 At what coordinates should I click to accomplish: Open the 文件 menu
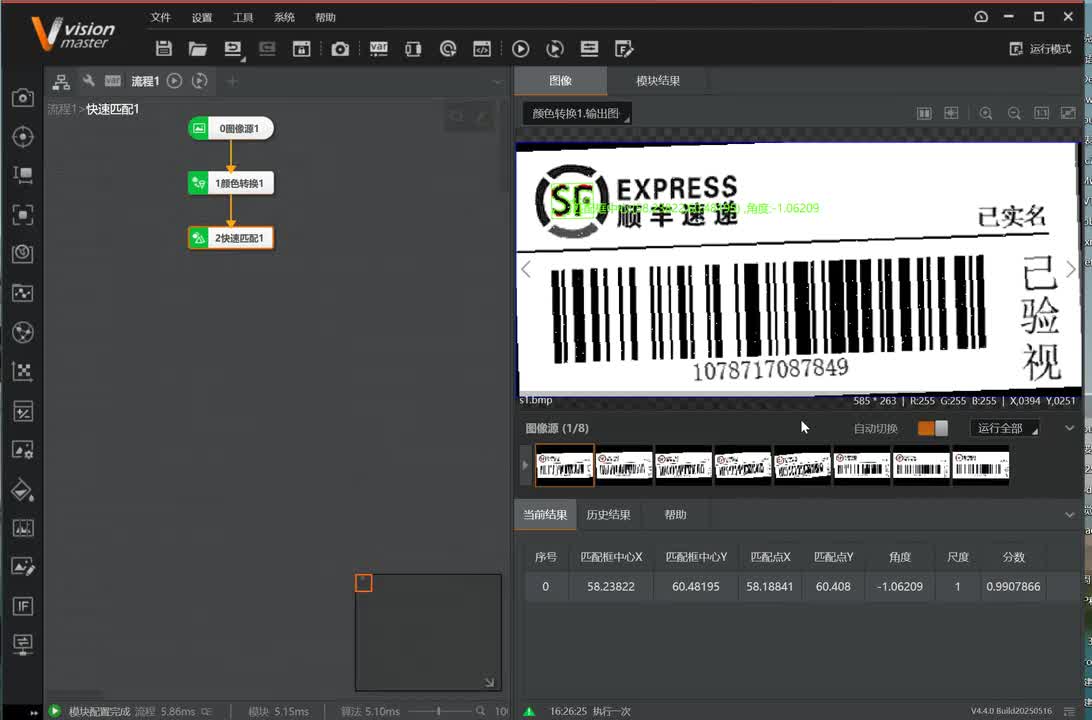[x=160, y=17]
